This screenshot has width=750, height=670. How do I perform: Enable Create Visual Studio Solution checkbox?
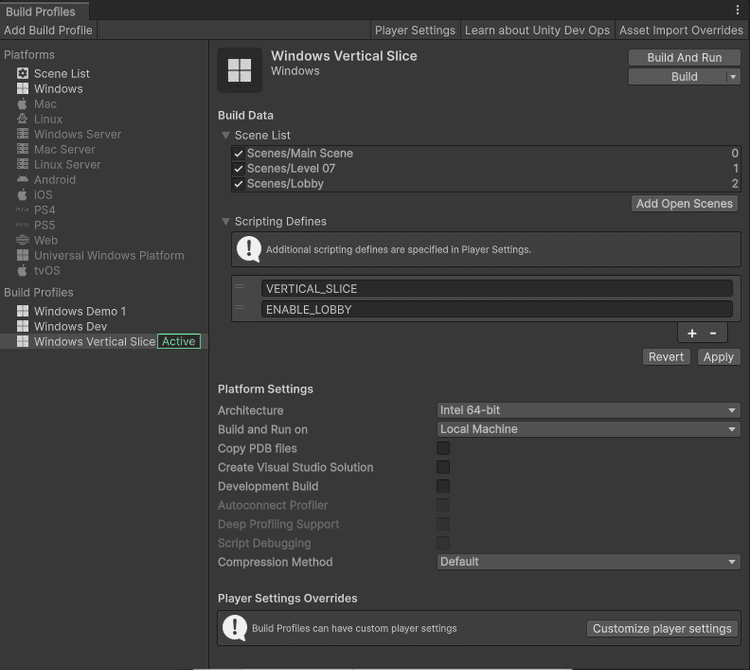(x=443, y=467)
